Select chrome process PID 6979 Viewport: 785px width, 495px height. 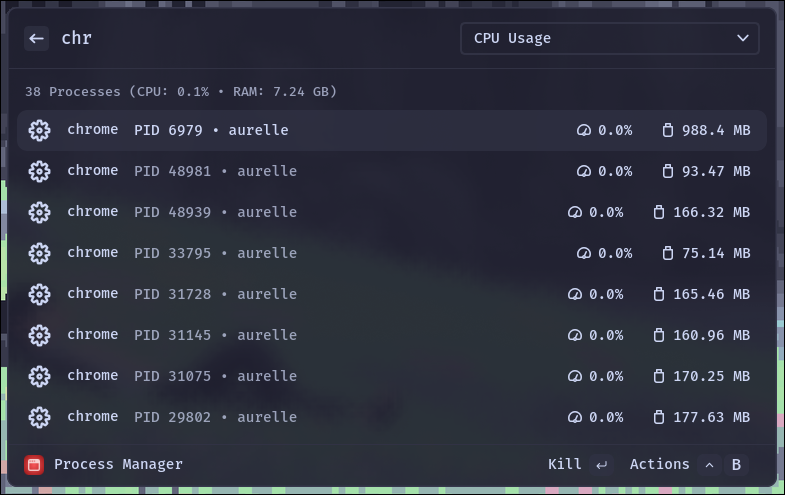point(392,130)
